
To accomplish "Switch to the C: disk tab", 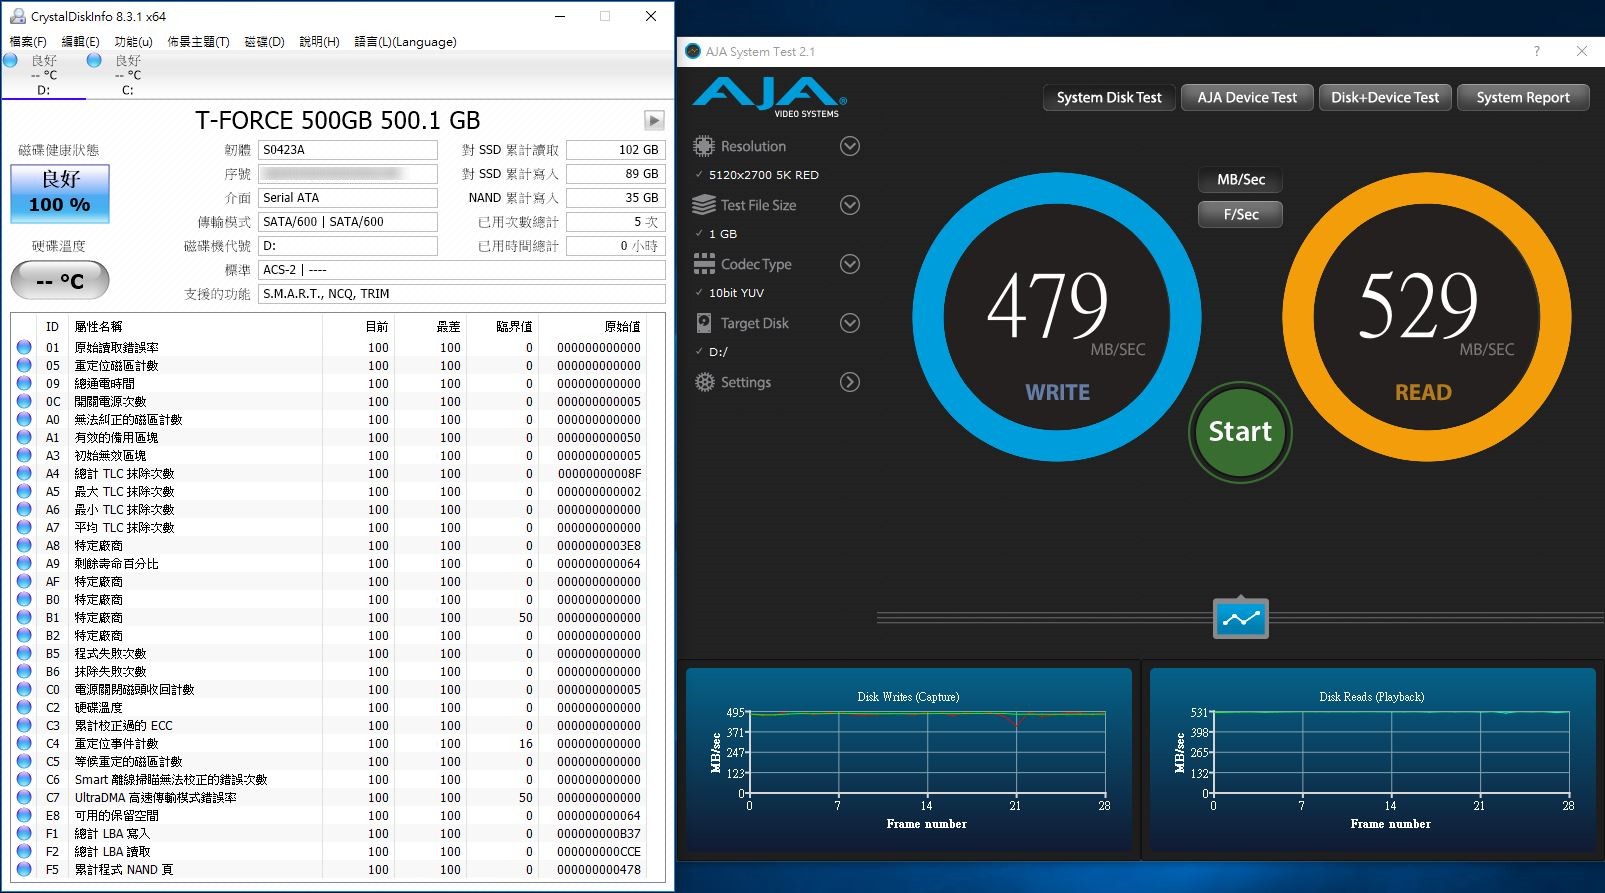I will (x=127, y=75).
